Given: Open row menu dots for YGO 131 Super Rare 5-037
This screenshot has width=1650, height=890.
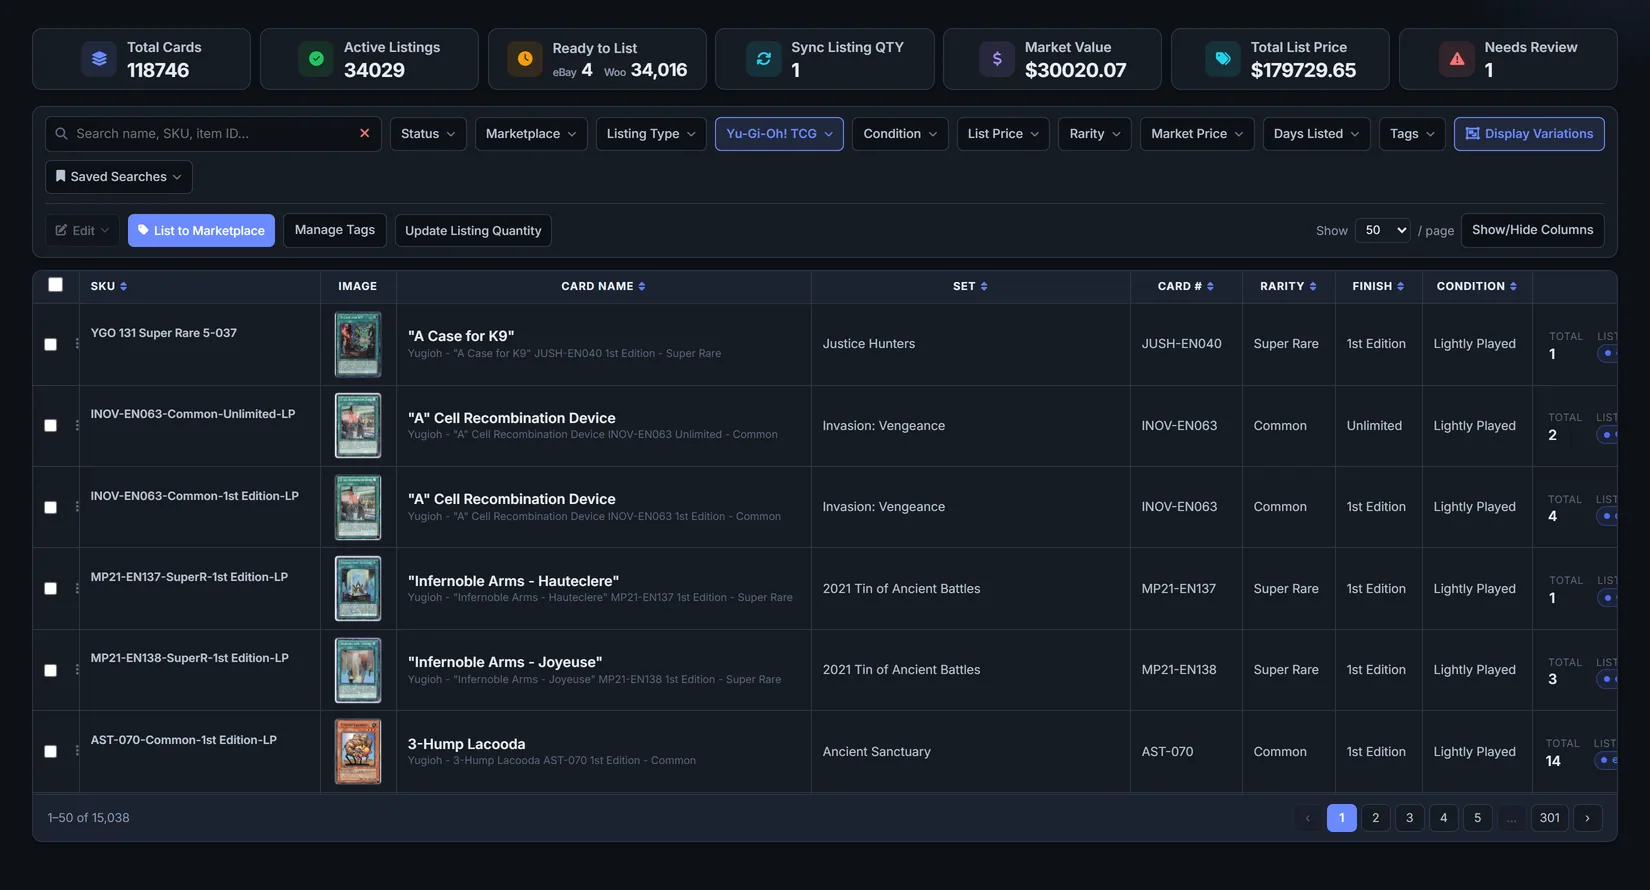Looking at the screenshot, I should tap(77, 344).
